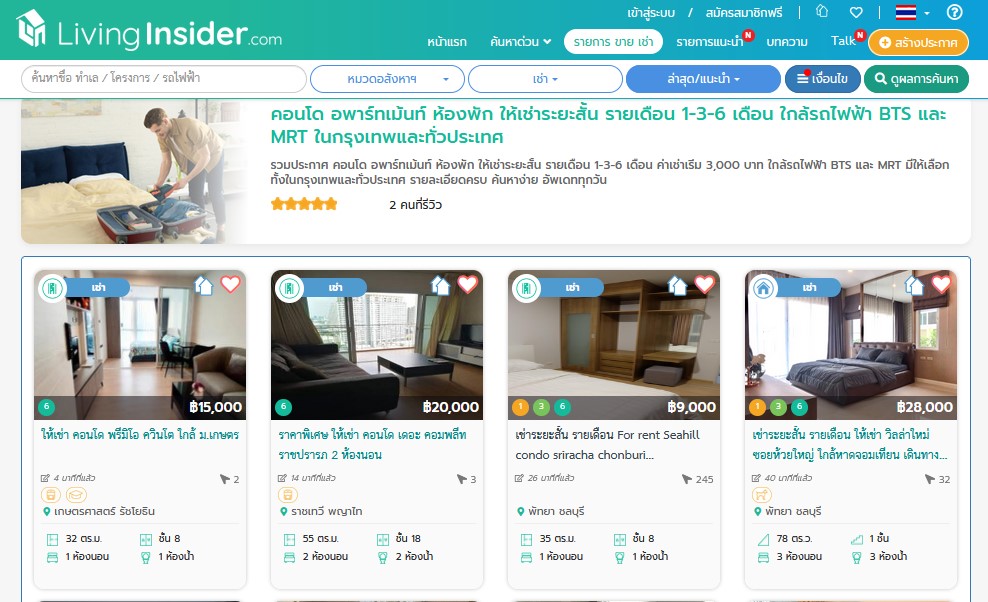Click the location/project search input field
The width and height of the screenshot is (988, 602).
pyautogui.click(x=164, y=79)
